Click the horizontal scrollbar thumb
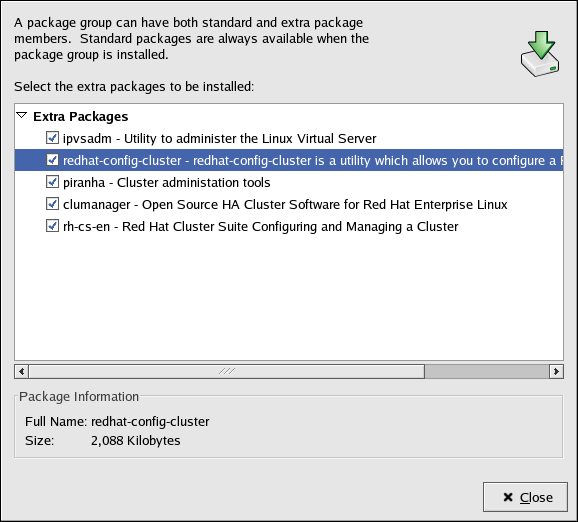Screen dimensions: 578x522 (227, 371)
